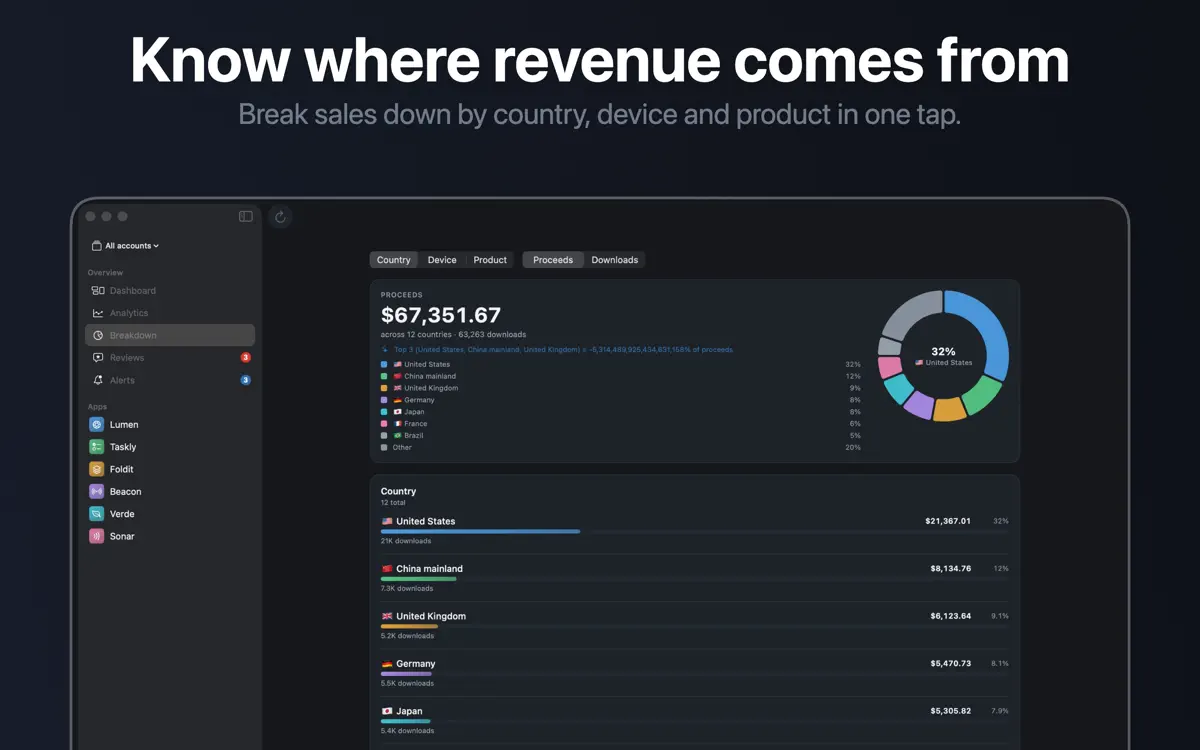Switch to the Device segment
The image size is (1200, 750).
442,260
